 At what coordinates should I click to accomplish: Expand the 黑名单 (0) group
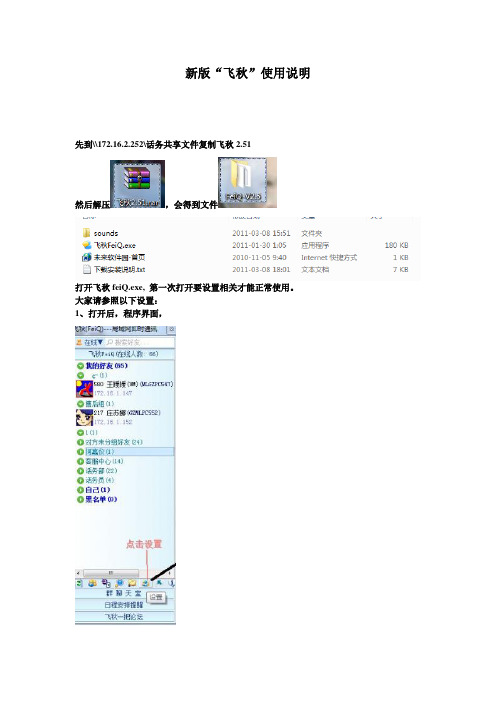coord(81,499)
